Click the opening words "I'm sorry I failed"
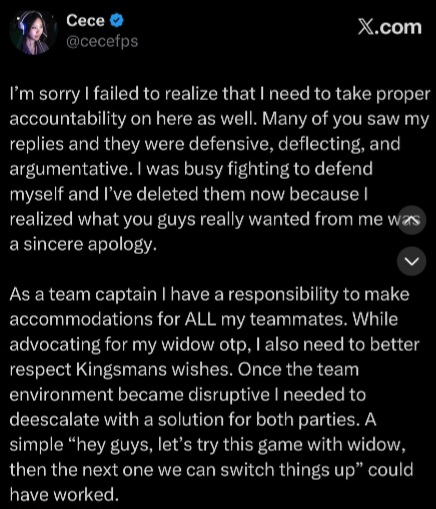This screenshot has height=509, width=436. pos(74,94)
